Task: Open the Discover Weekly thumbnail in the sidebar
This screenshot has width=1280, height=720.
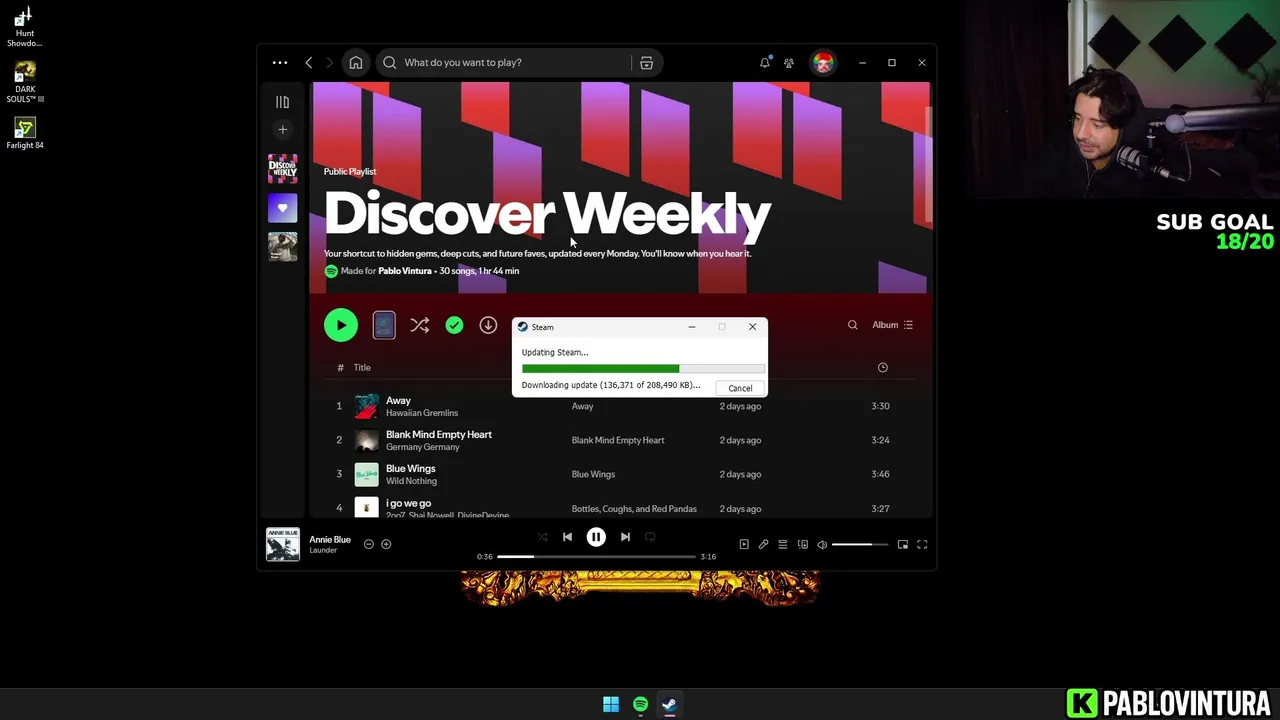Action: pyautogui.click(x=282, y=169)
